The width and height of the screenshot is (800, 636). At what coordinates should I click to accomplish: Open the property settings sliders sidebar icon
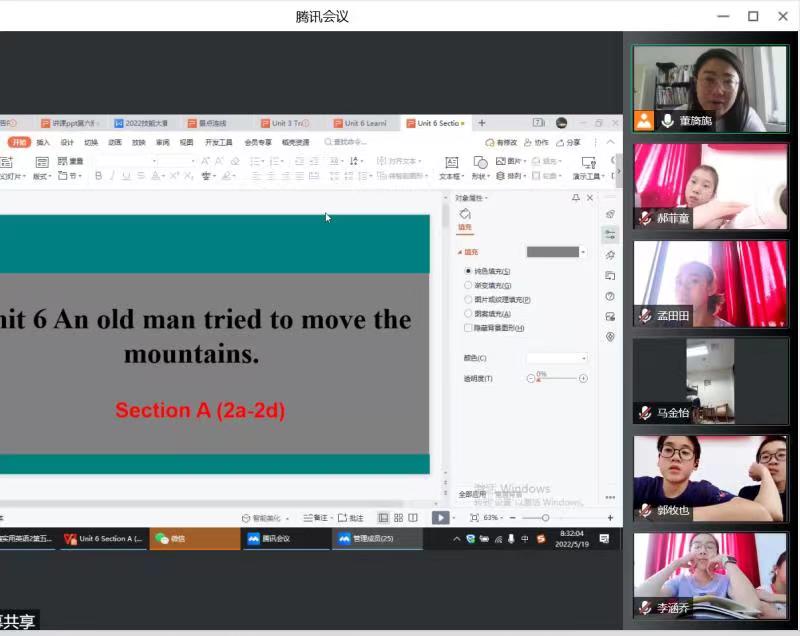point(610,235)
